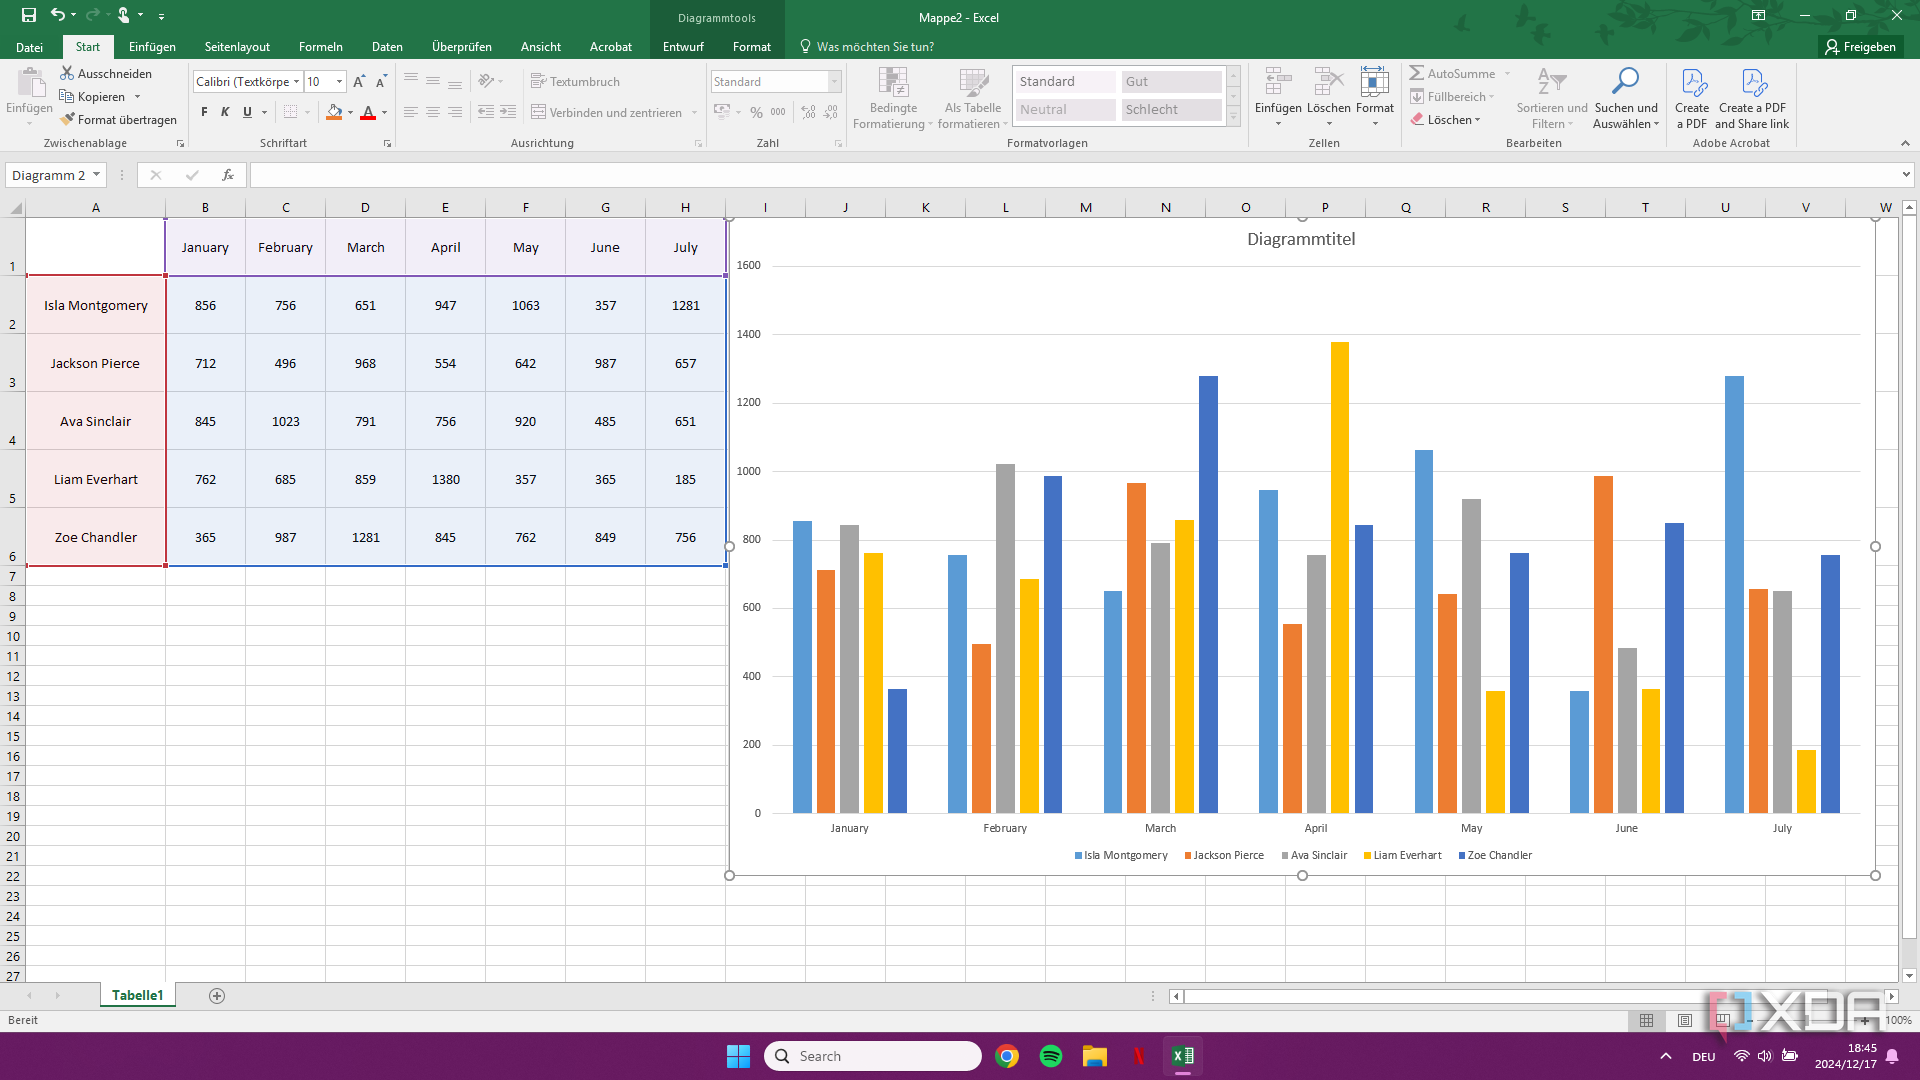Click the Save icon in quick access toolbar

pyautogui.click(x=28, y=15)
